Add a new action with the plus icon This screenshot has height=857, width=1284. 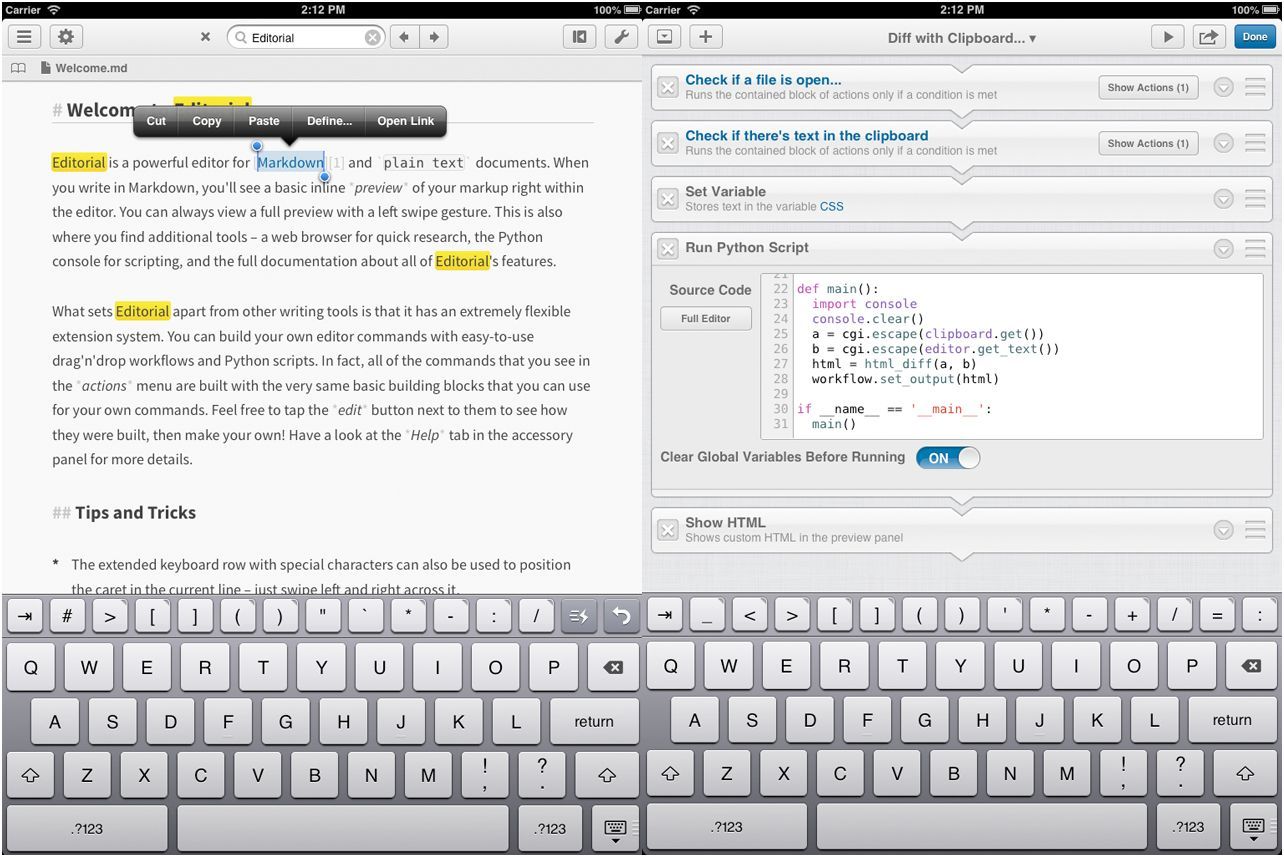tap(706, 36)
